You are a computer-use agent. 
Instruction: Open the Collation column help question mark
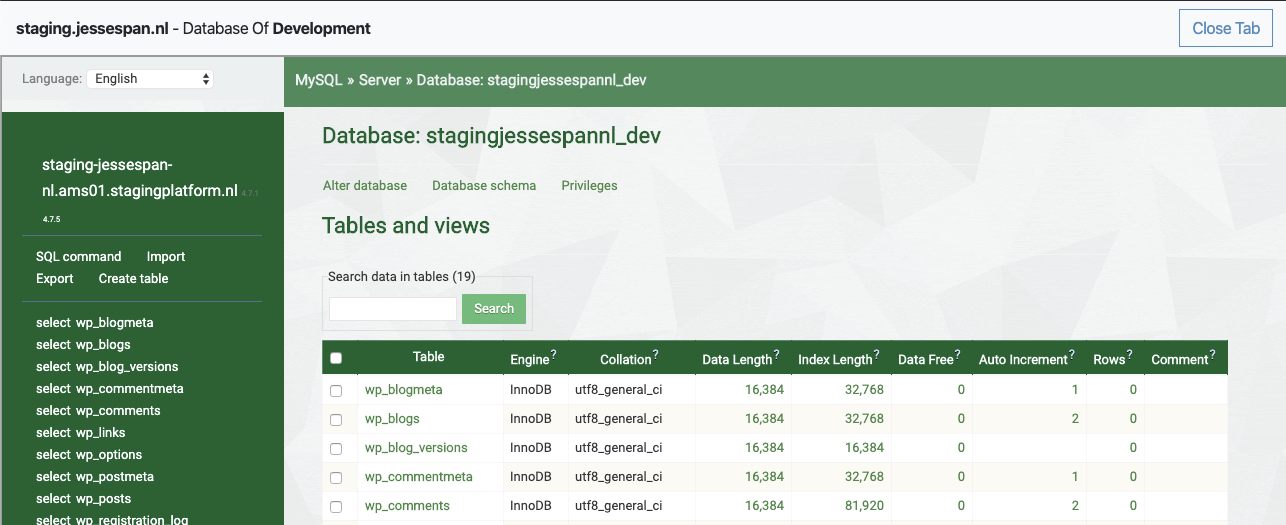click(x=655, y=354)
